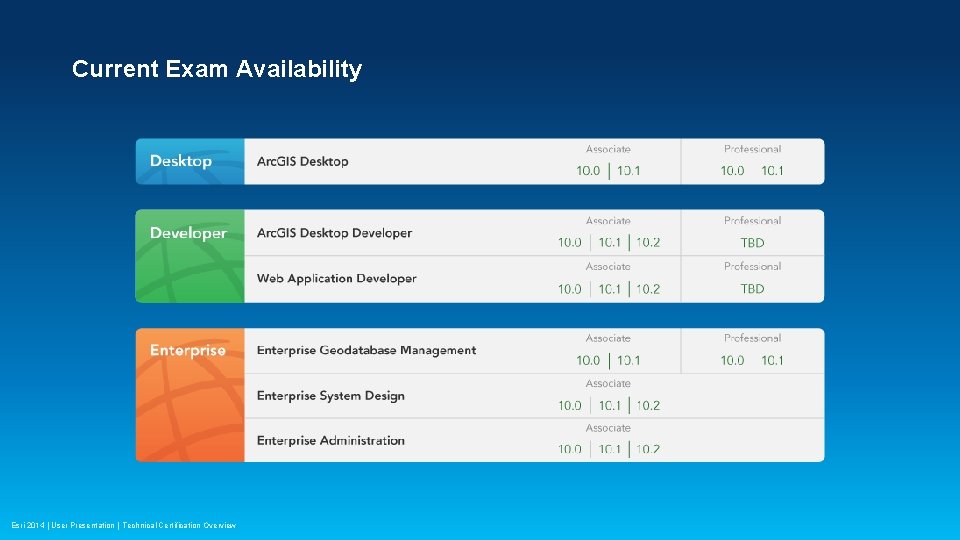The height and width of the screenshot is (540, 960).
Task: Choose Enterprise Administration Associate 10.2
Action: pos(648,449)
